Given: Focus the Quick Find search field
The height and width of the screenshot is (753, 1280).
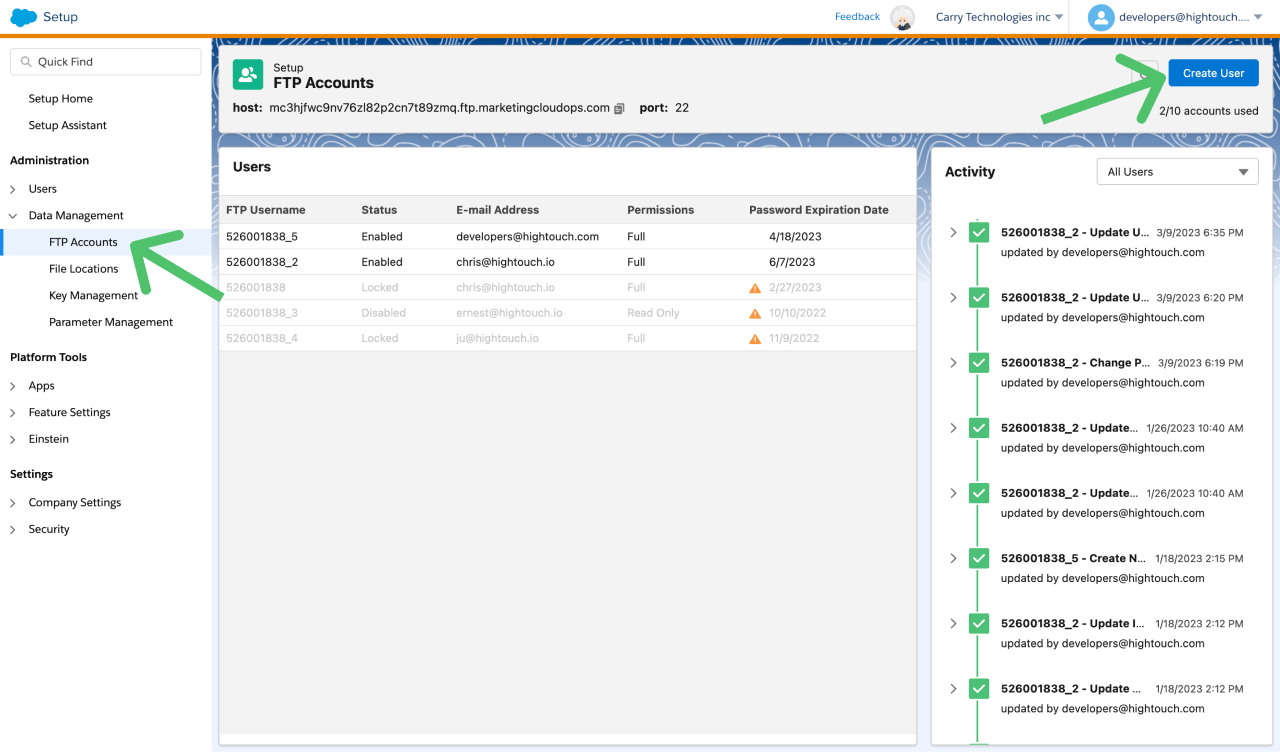Looking at the screenshot, I should point(106,62).
